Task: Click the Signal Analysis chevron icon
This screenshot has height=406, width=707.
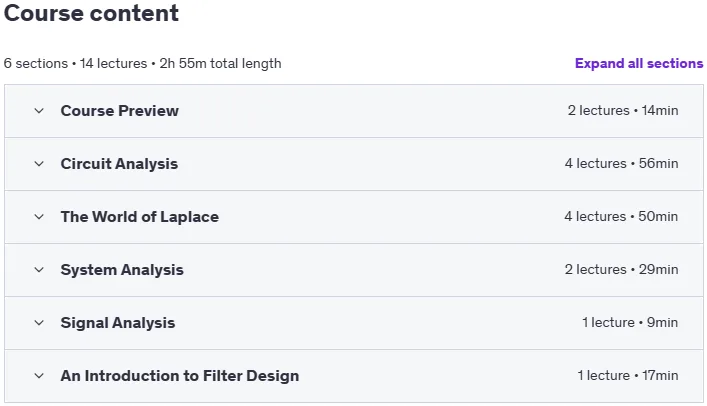Action: pos(39,323)
